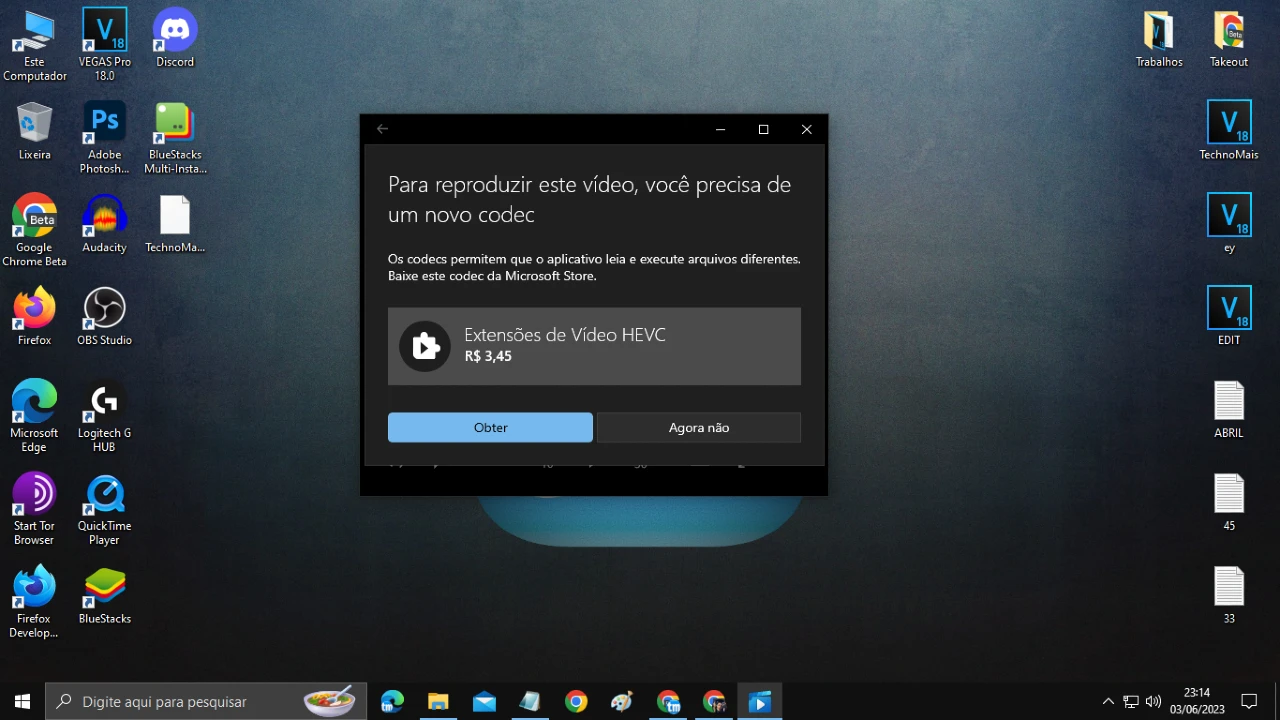Viewport: 1280px width, 720px height.
Task: Expand hidden icons in the system tray
Action: pyautogui.click(x=1108, y=701)
